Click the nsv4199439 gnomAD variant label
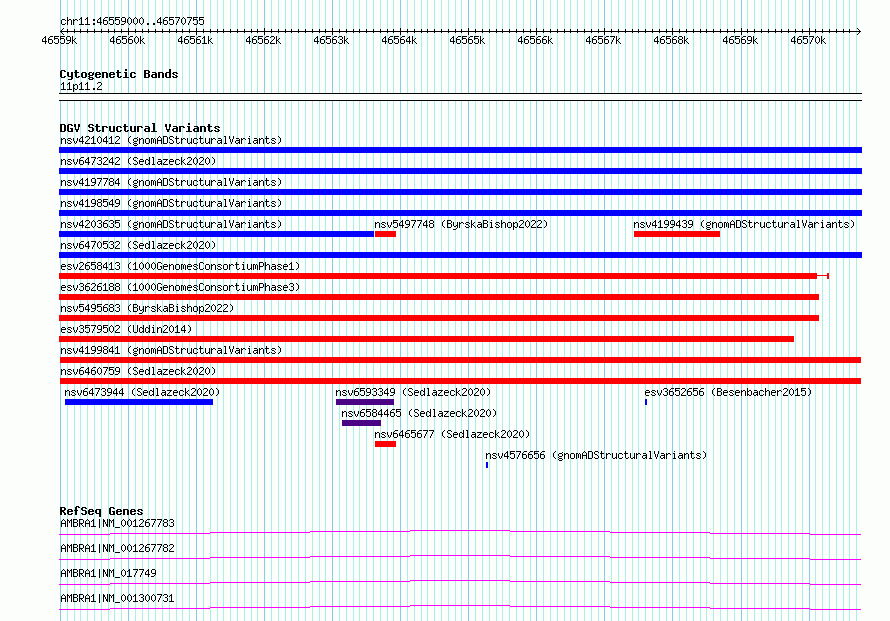Viewport: 890px width, 621px height. point(744,224)
